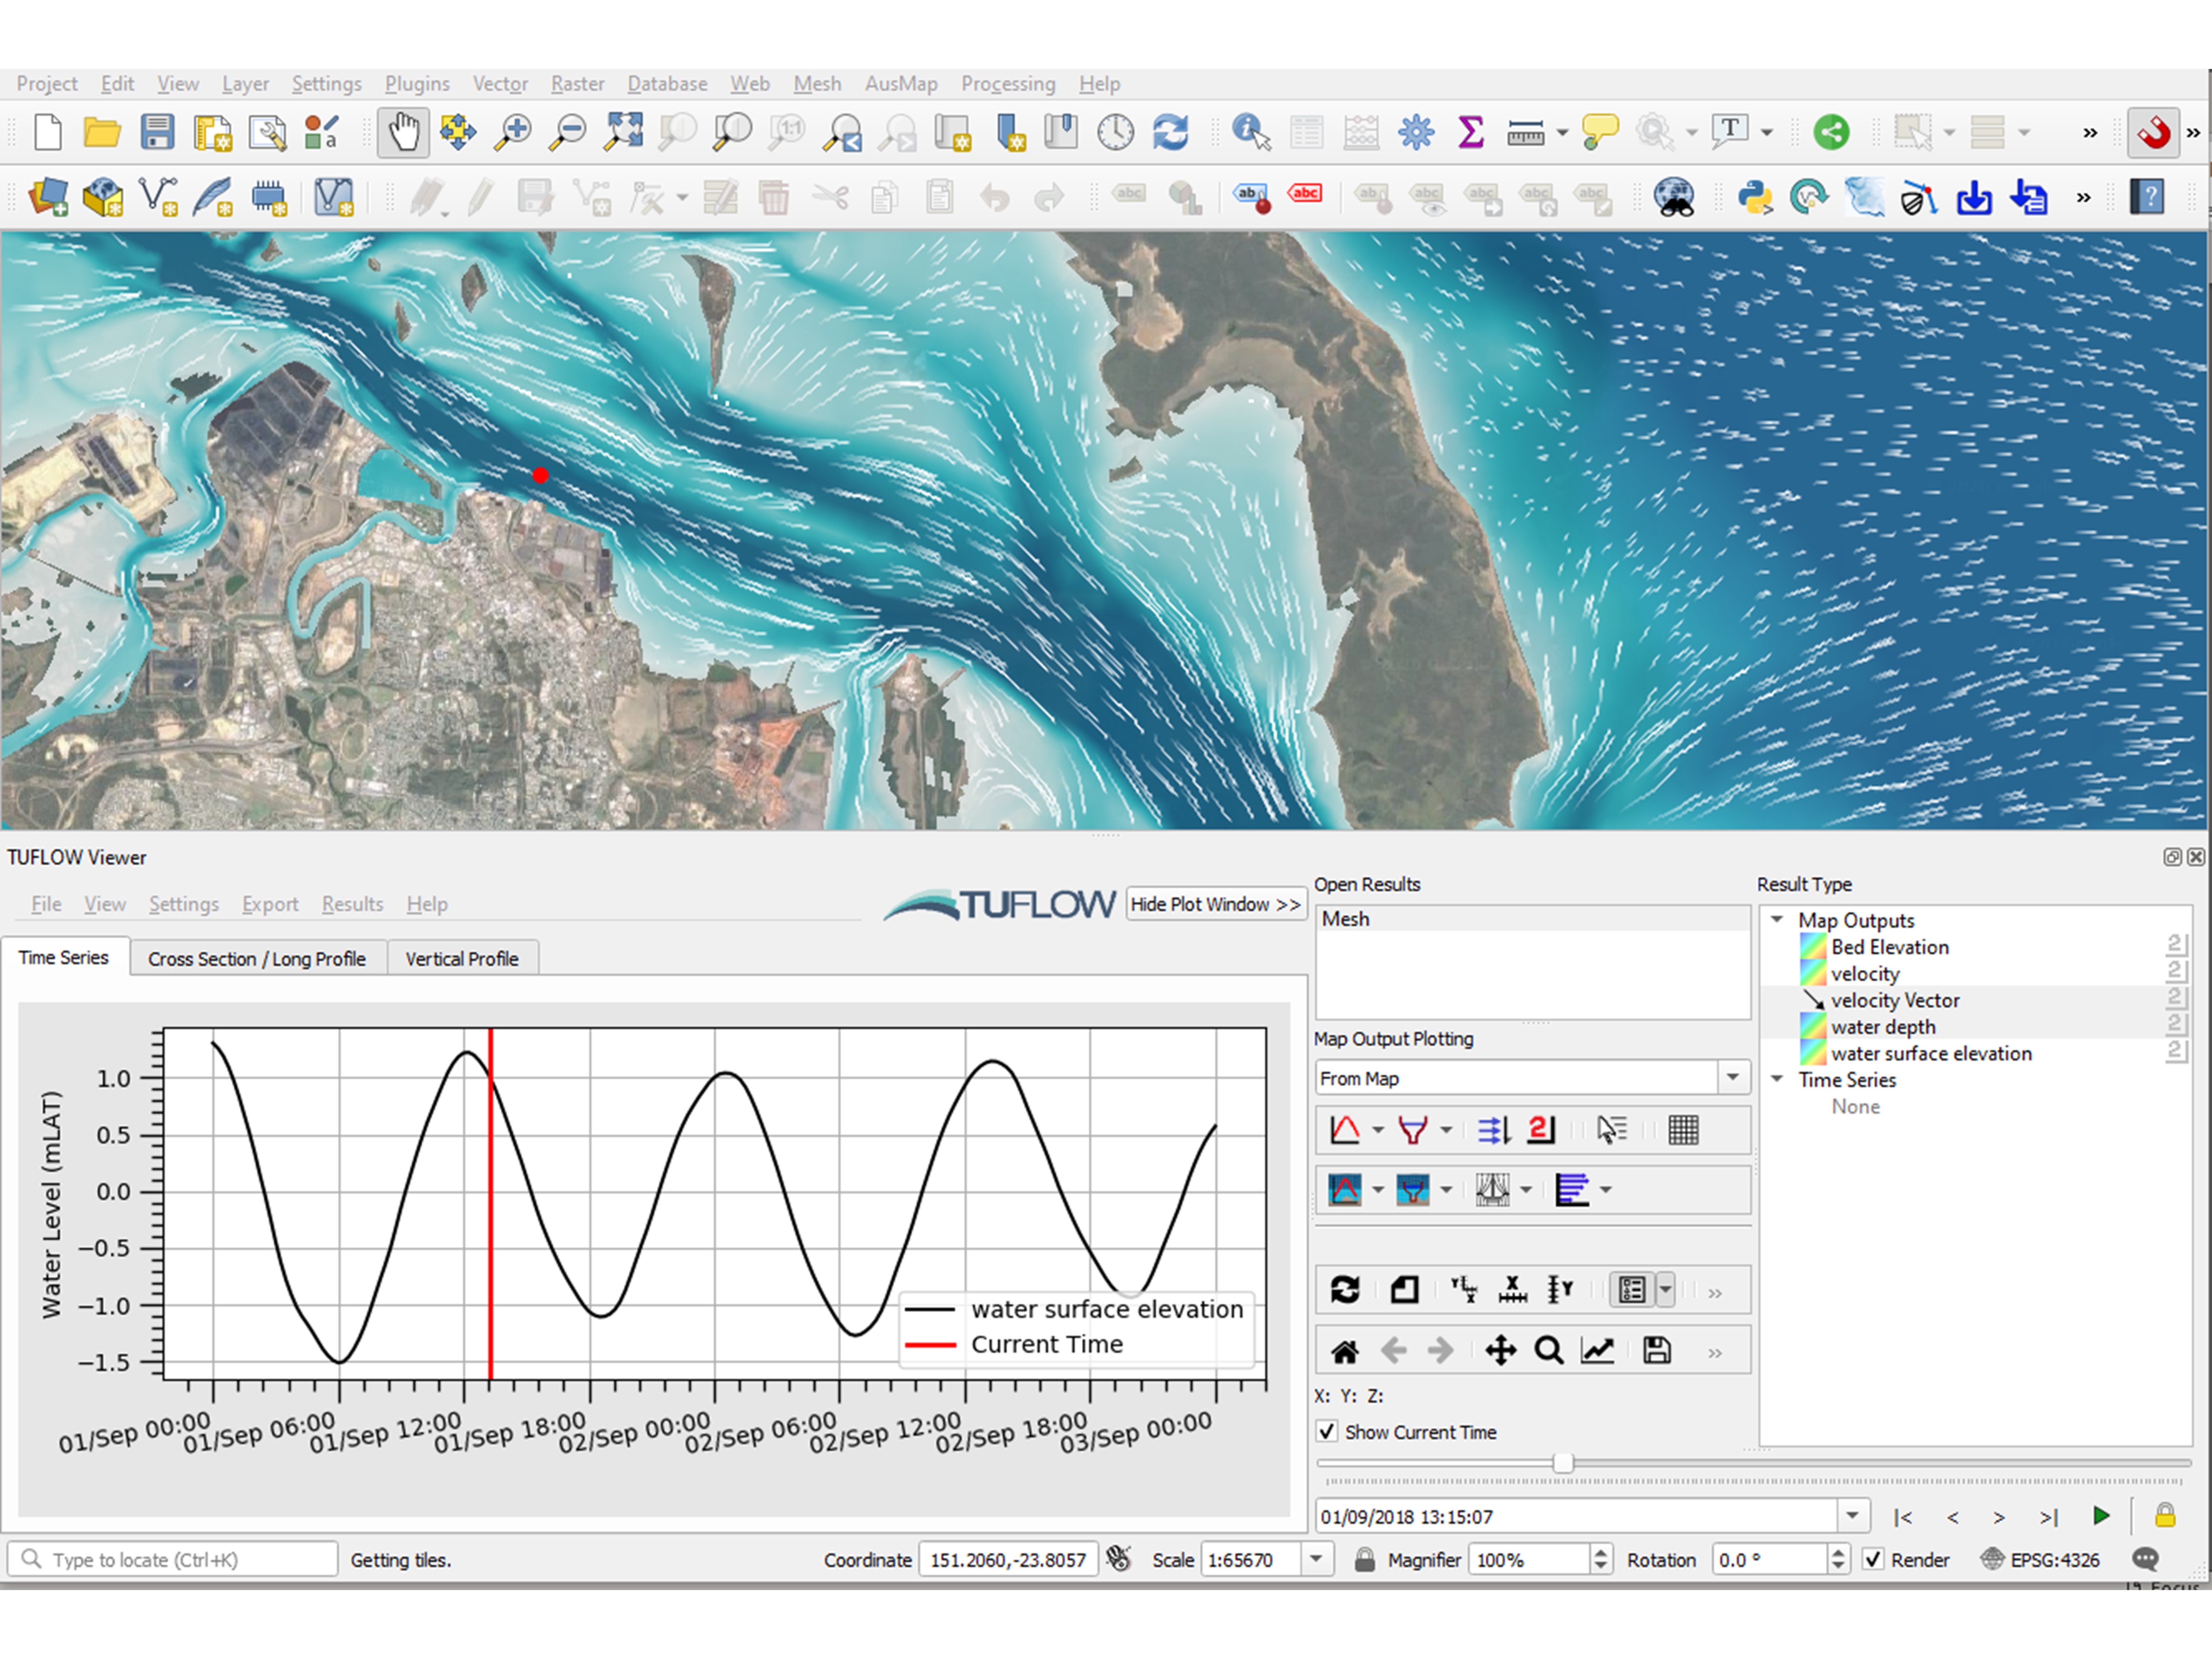Click the Coordinate input field
The image size is (2212, 1659).
1008,1560
